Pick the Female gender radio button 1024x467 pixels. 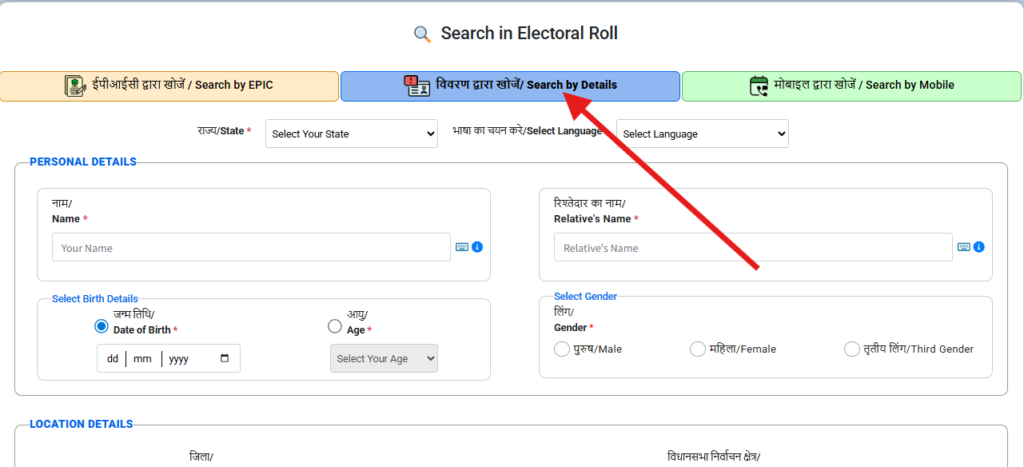pyautogui.click(x=698, y=349)
